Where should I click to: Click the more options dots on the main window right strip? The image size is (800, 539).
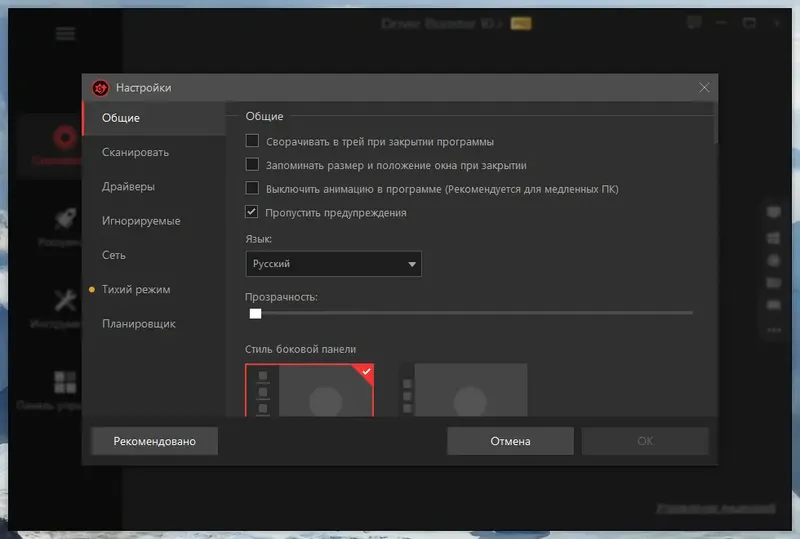coord(774,330)
